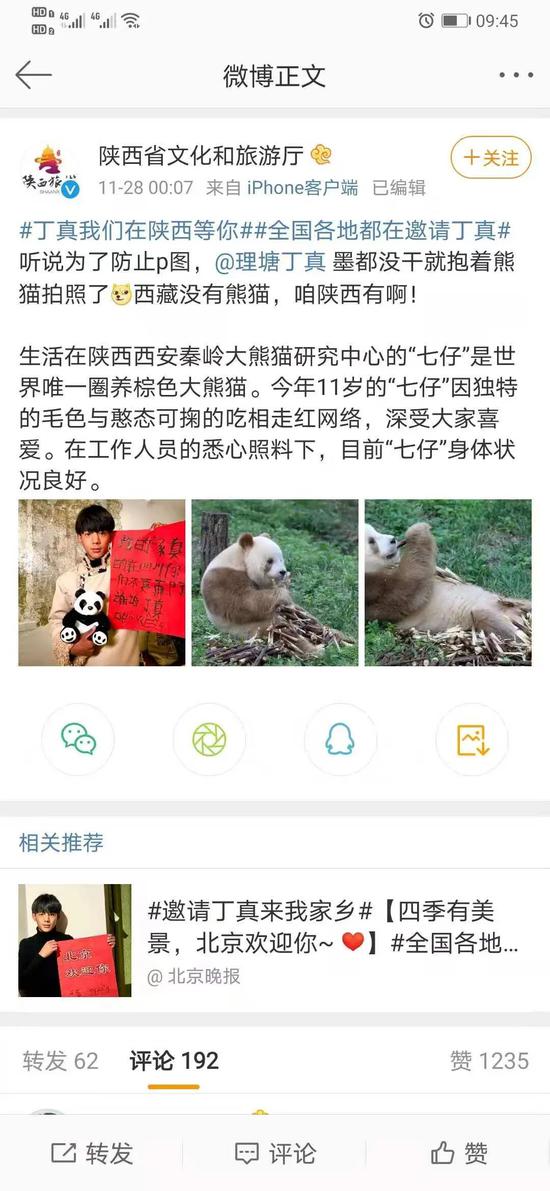Open the 陕西省文化和旅游厅 profile avatar
This screenshot has width=550, height=1191.
[x=50, y=171]
